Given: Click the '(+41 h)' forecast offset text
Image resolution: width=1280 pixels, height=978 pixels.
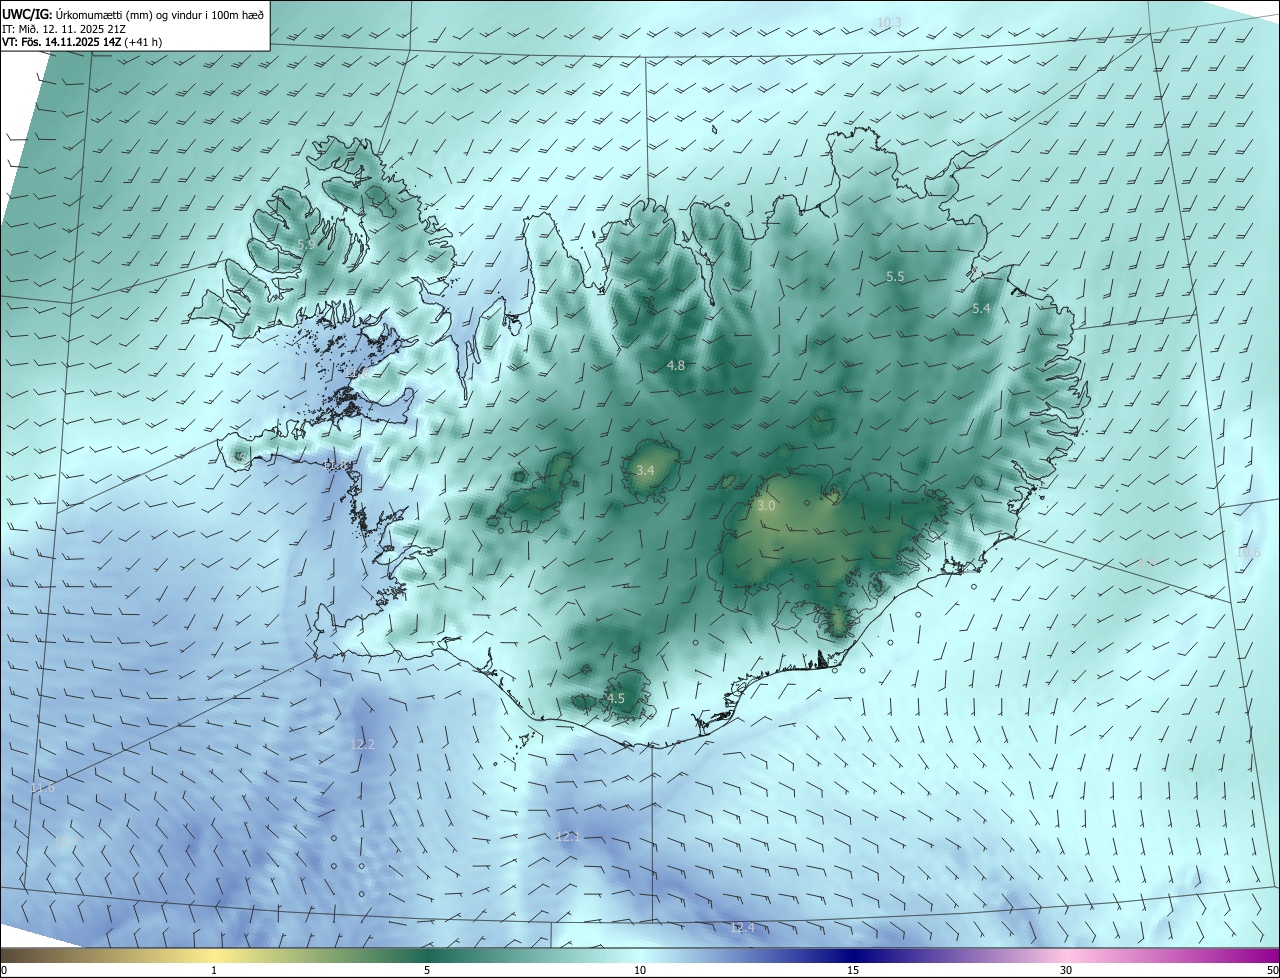Looking at the screenshot, I should tap(143, 42).
